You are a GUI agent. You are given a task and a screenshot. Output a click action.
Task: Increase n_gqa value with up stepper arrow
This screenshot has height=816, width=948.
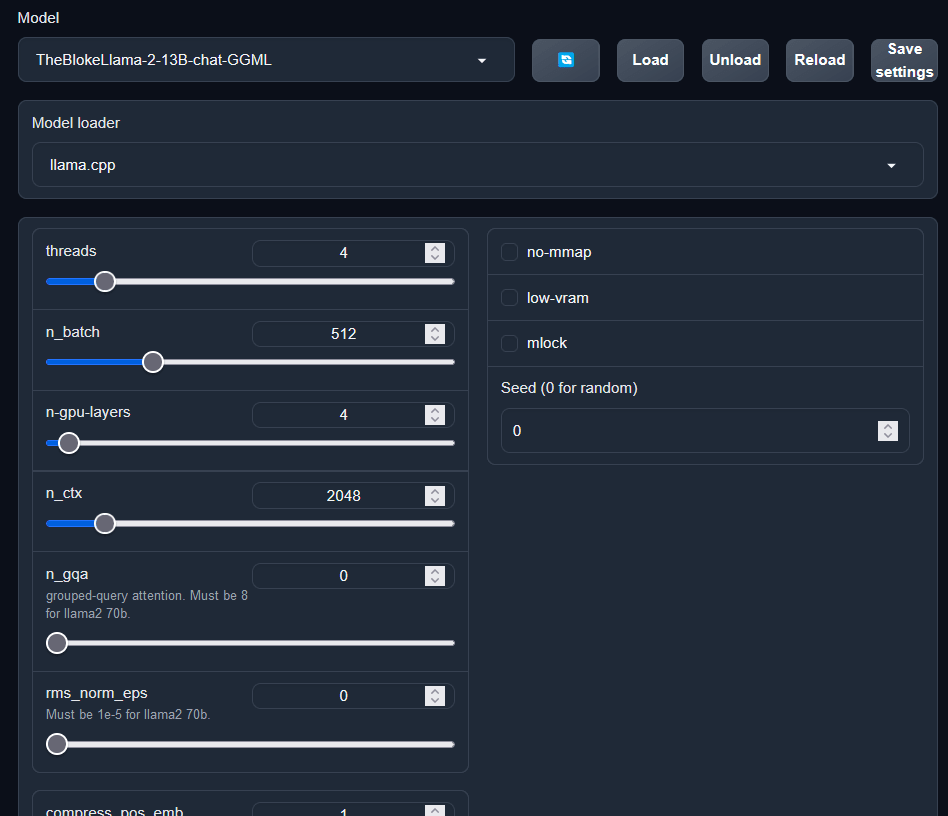(x=434, y=571)
